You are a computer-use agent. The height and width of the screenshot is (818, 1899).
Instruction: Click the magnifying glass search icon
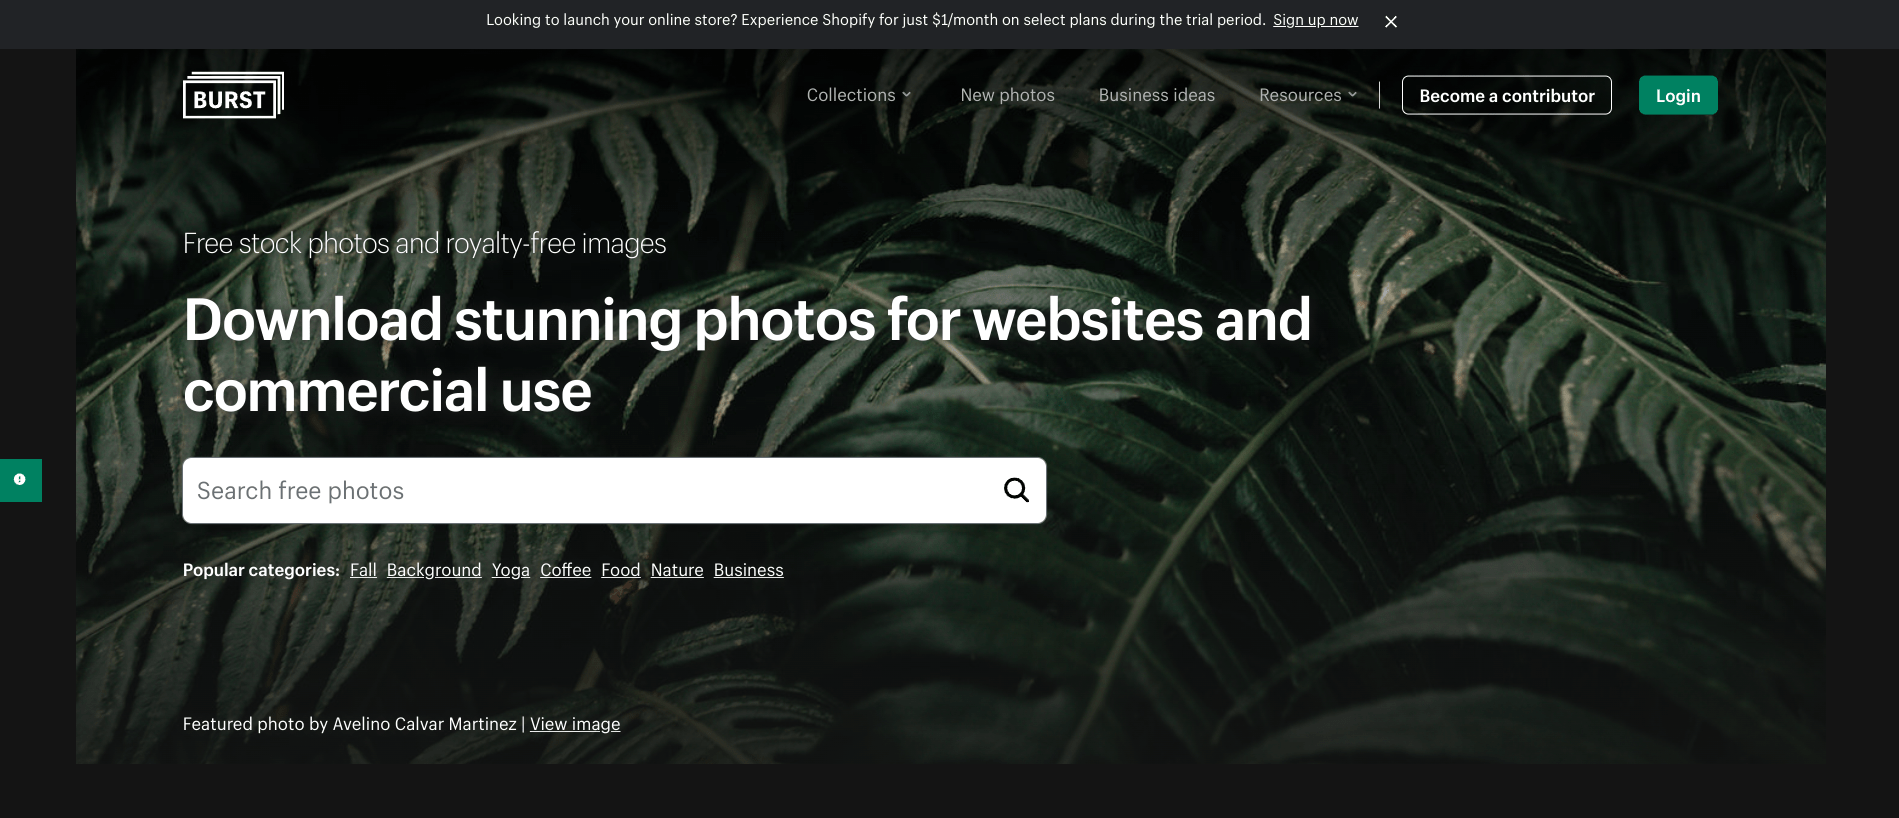1016,490
